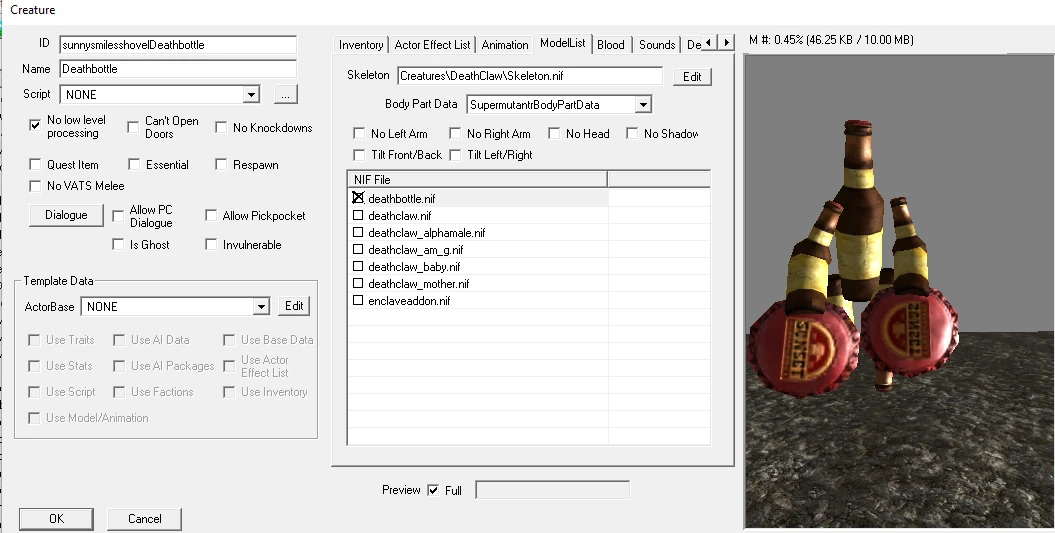The image size is (1055, 533).
Task: Toggle the Full preview checkbox
Action: pos(433,490)
